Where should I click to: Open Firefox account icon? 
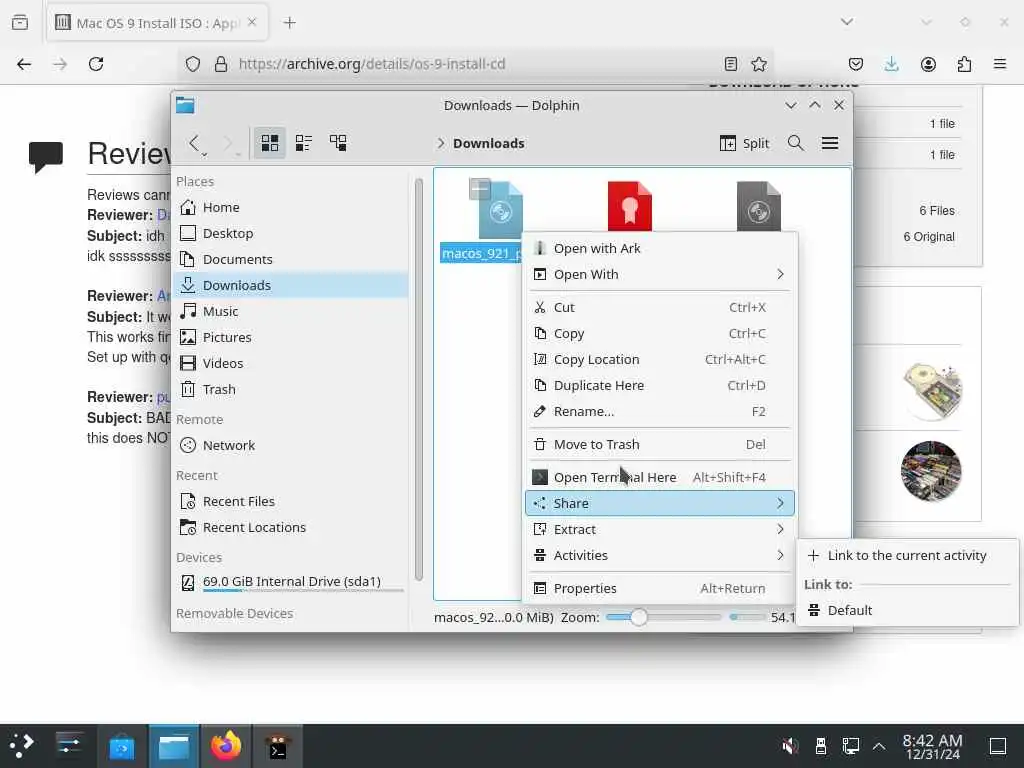tap(928, 64)
